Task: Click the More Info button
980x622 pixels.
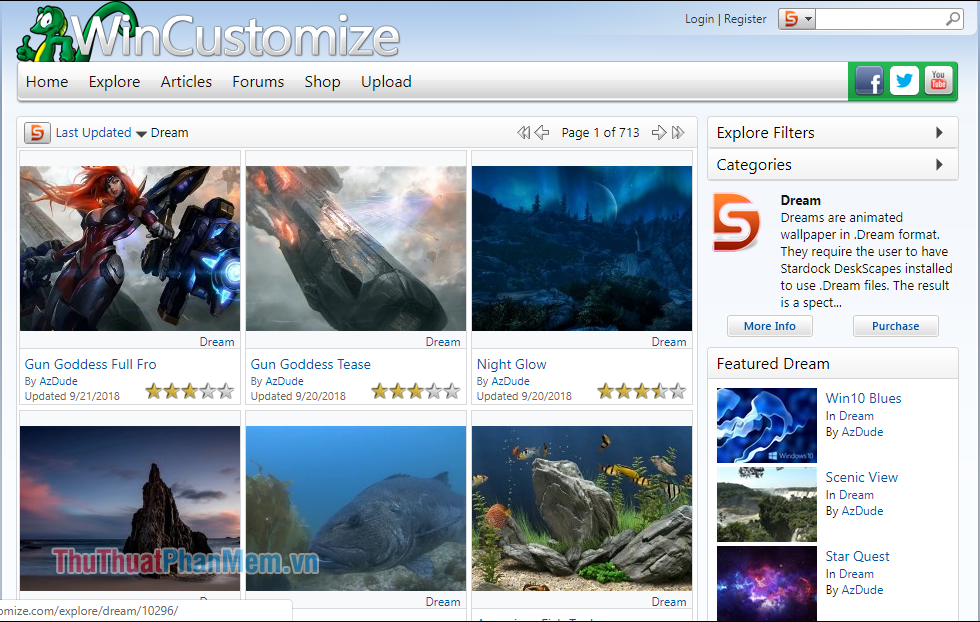Action: pos(770,326)
